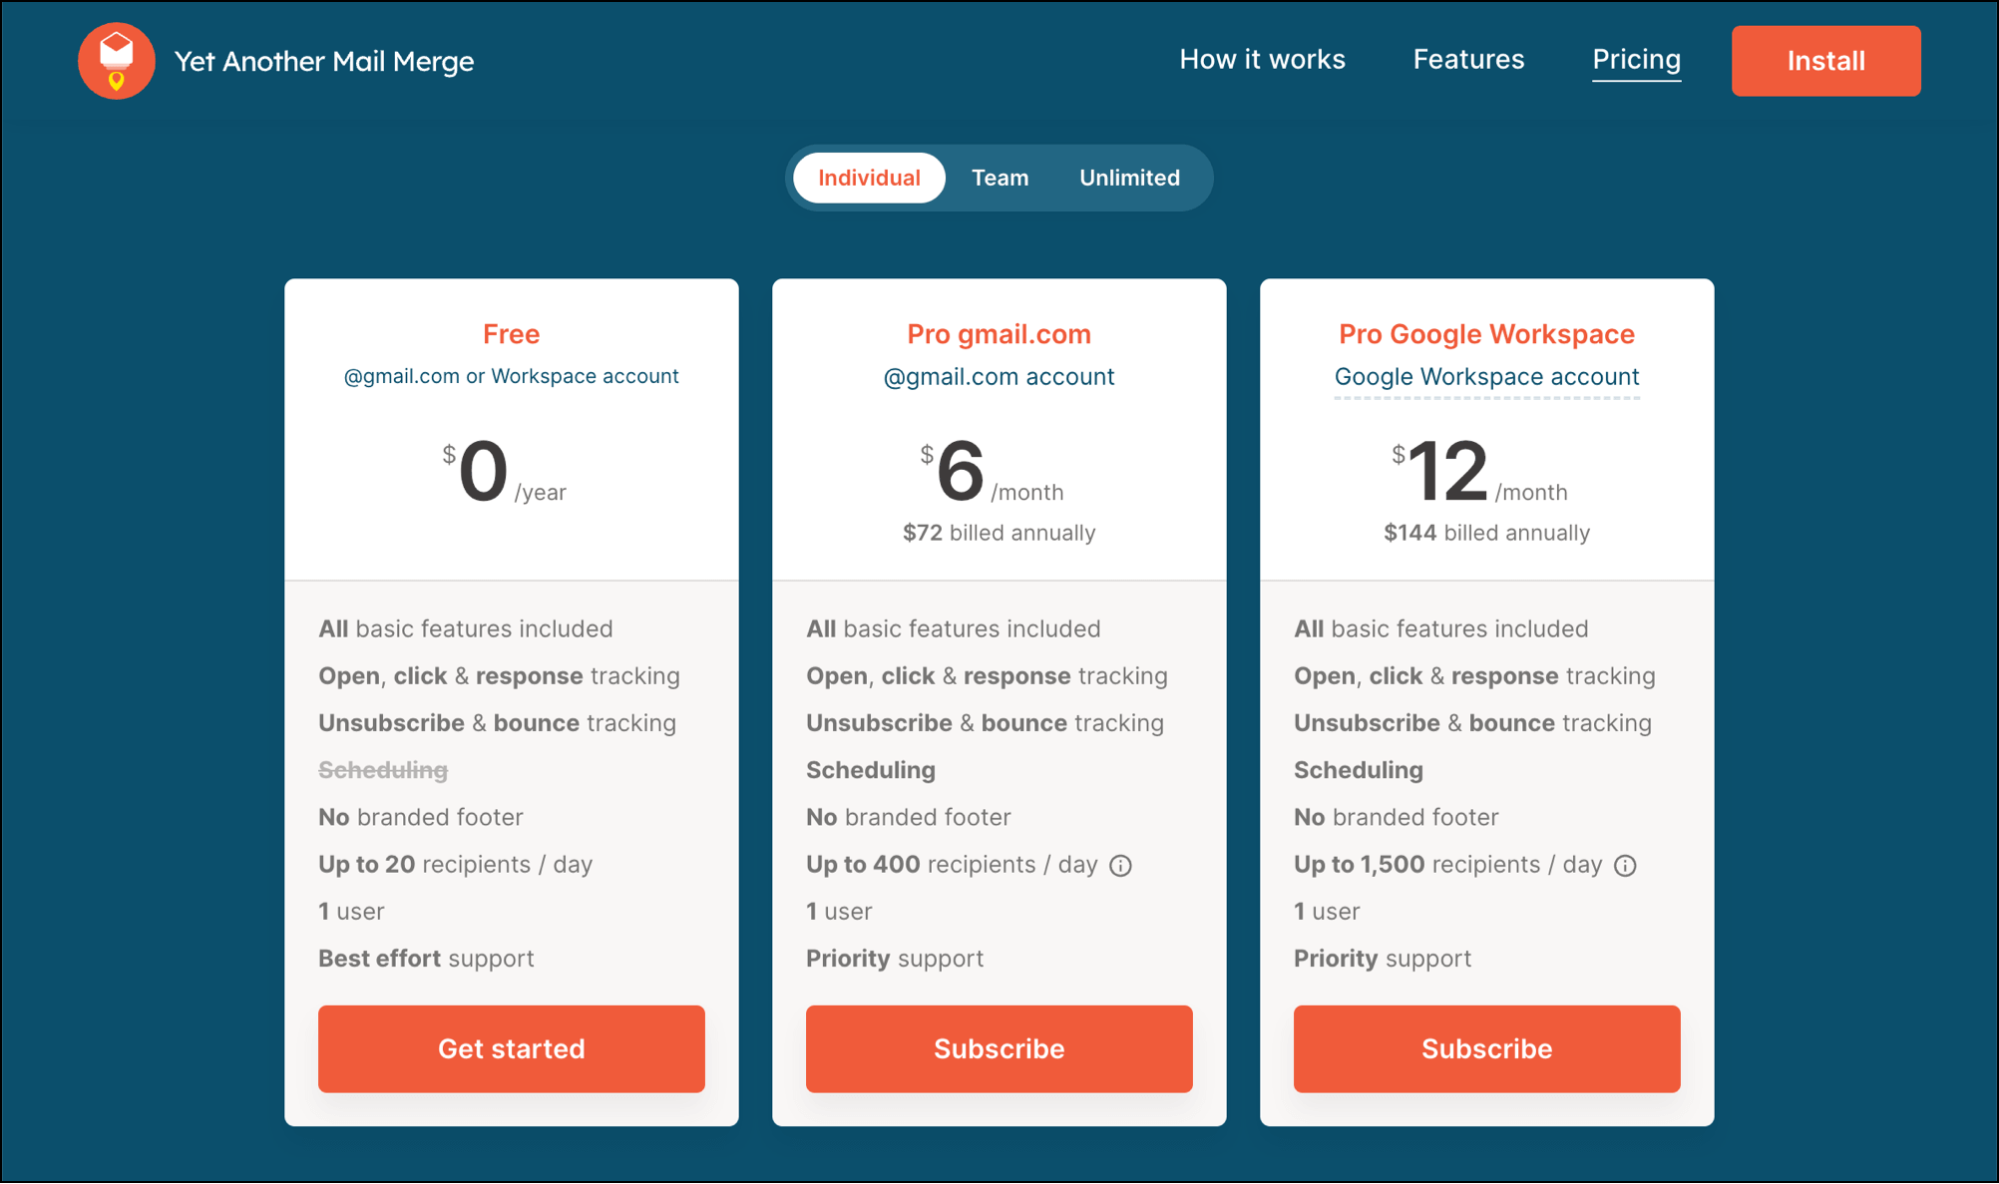Click 1 user in the Free plan
The width and height of the screenshot is (1999, 1184).
(351, 911)
